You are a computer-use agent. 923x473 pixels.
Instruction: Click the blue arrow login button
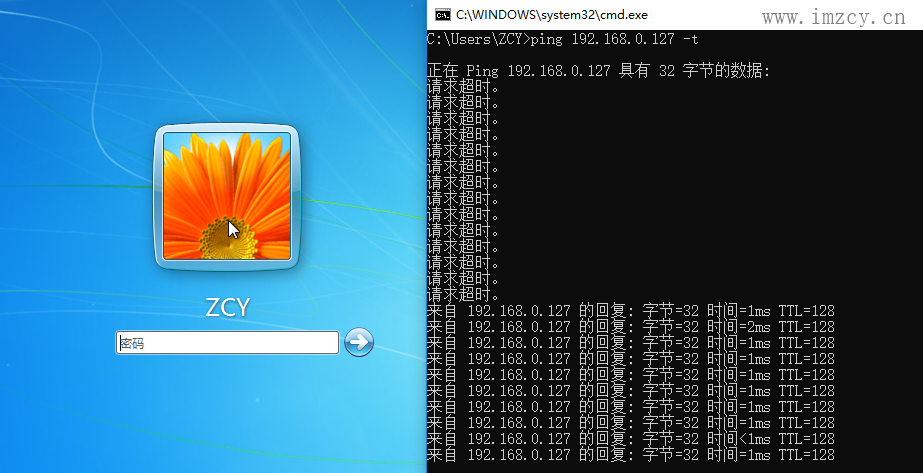358,342
